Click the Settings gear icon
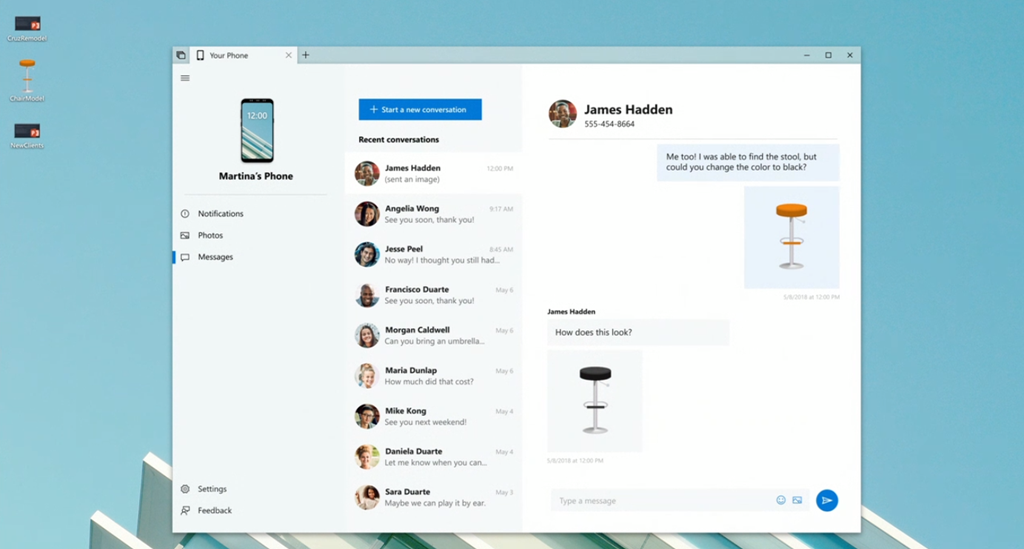This screenshot has height=549, width=1024. coord(185,489)
